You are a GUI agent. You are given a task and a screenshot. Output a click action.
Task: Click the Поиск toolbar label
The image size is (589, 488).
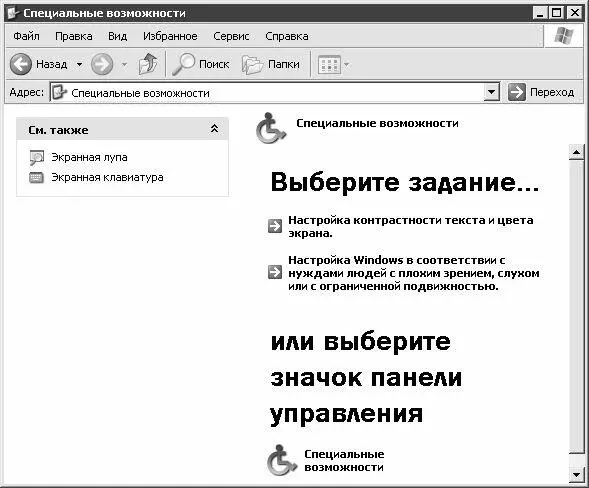point(214,65)
